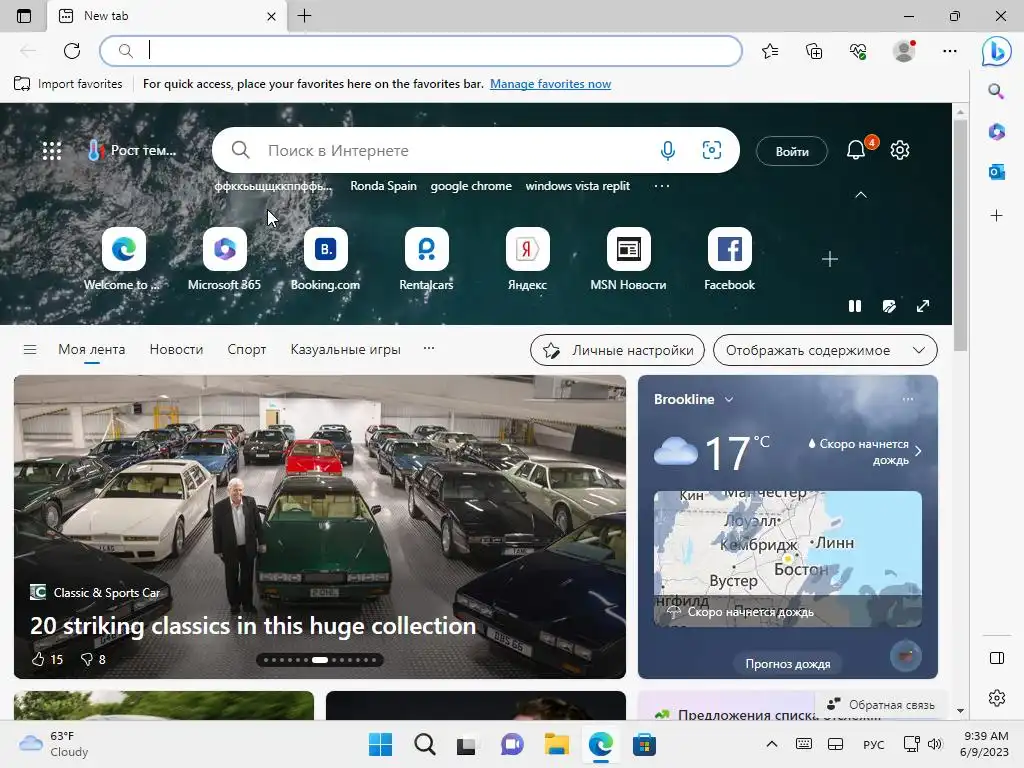
Task: Expand Brookline location dropdown
Action: (729, 400)
